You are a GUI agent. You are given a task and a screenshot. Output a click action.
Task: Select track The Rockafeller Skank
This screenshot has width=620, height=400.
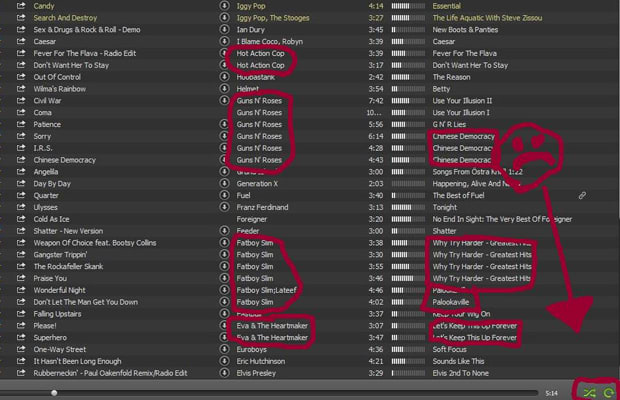coord(68,266)
